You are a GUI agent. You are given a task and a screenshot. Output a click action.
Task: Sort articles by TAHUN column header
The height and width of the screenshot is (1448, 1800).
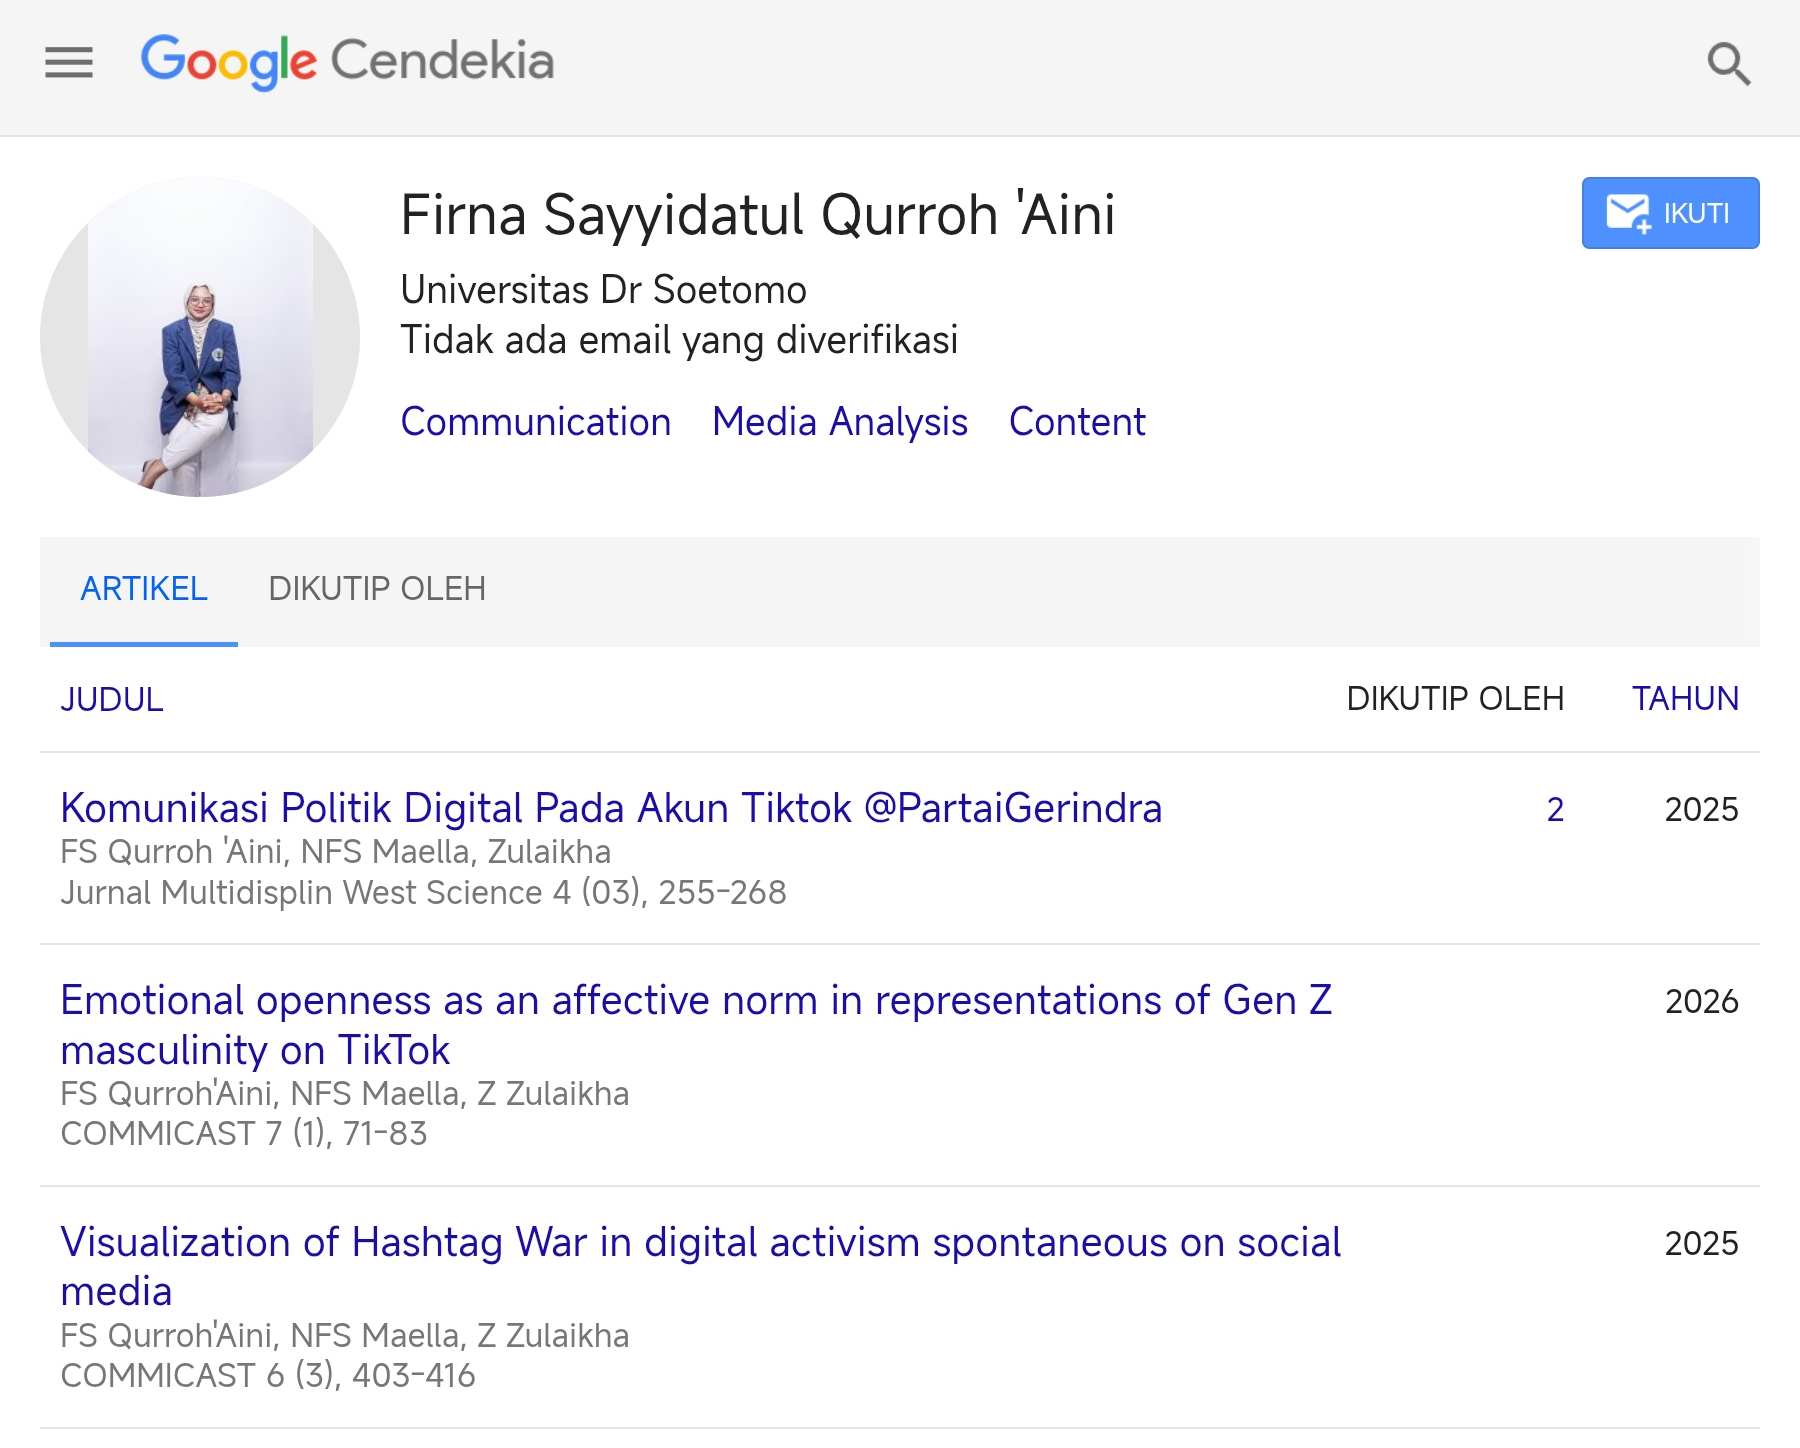tap(1684, 699)
